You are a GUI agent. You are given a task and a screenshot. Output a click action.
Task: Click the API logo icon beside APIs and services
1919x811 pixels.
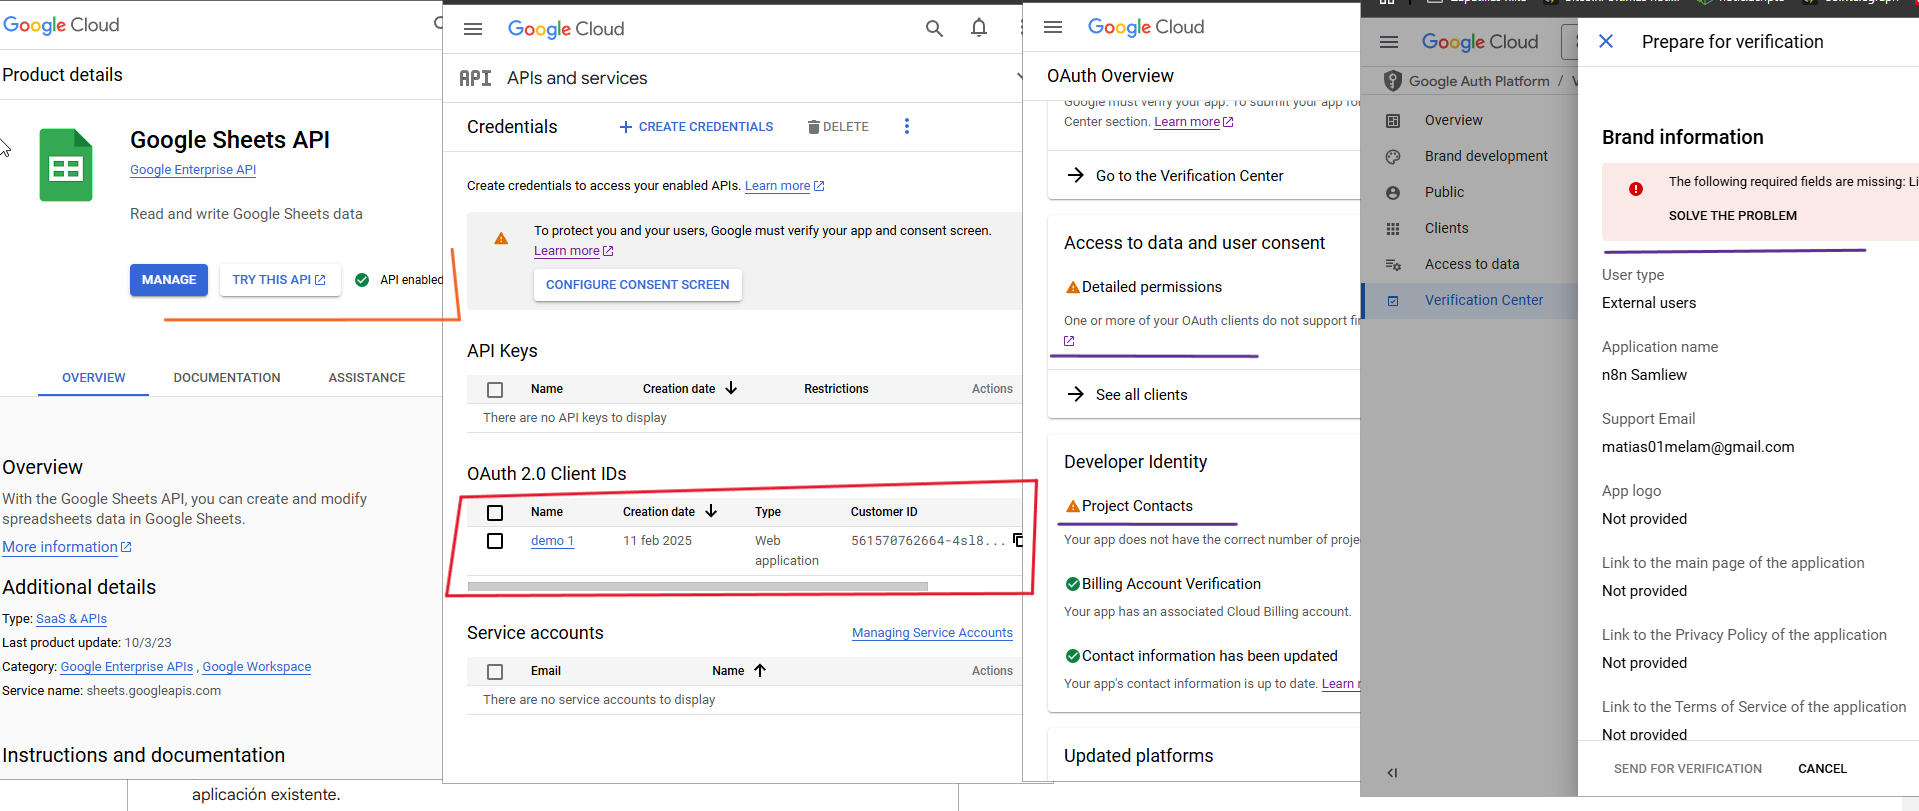[x=475, y=78]
